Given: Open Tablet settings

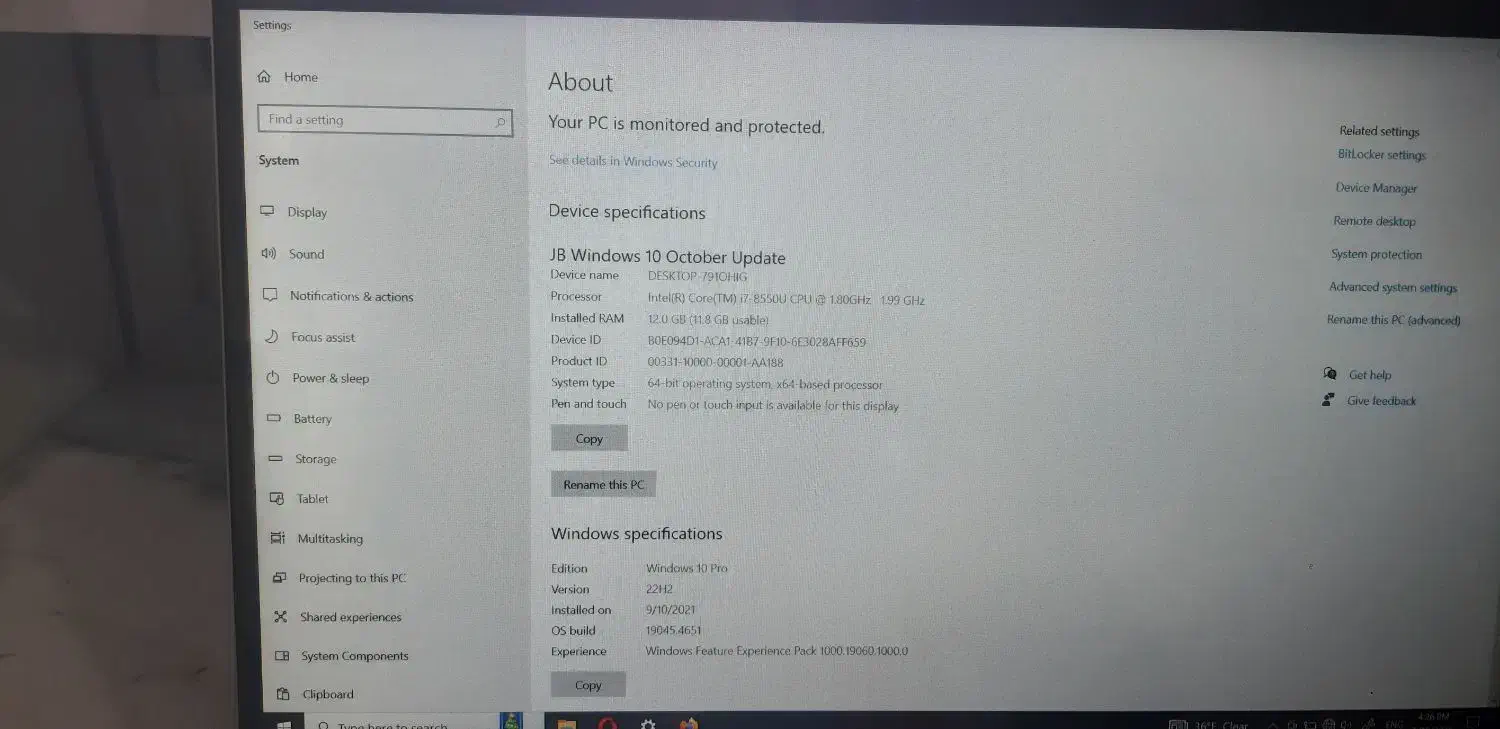Looking at the screenshot, I should tap(300, 499).
